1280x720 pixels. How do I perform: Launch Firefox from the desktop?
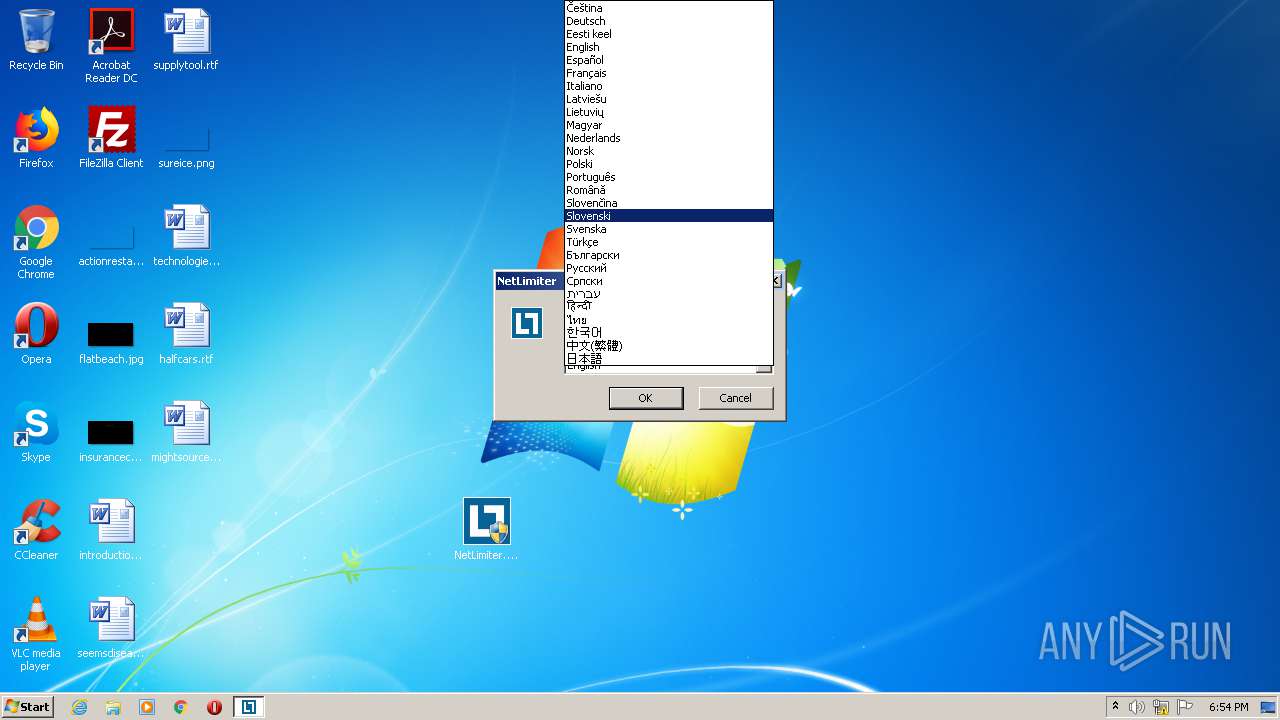[36, 138]
